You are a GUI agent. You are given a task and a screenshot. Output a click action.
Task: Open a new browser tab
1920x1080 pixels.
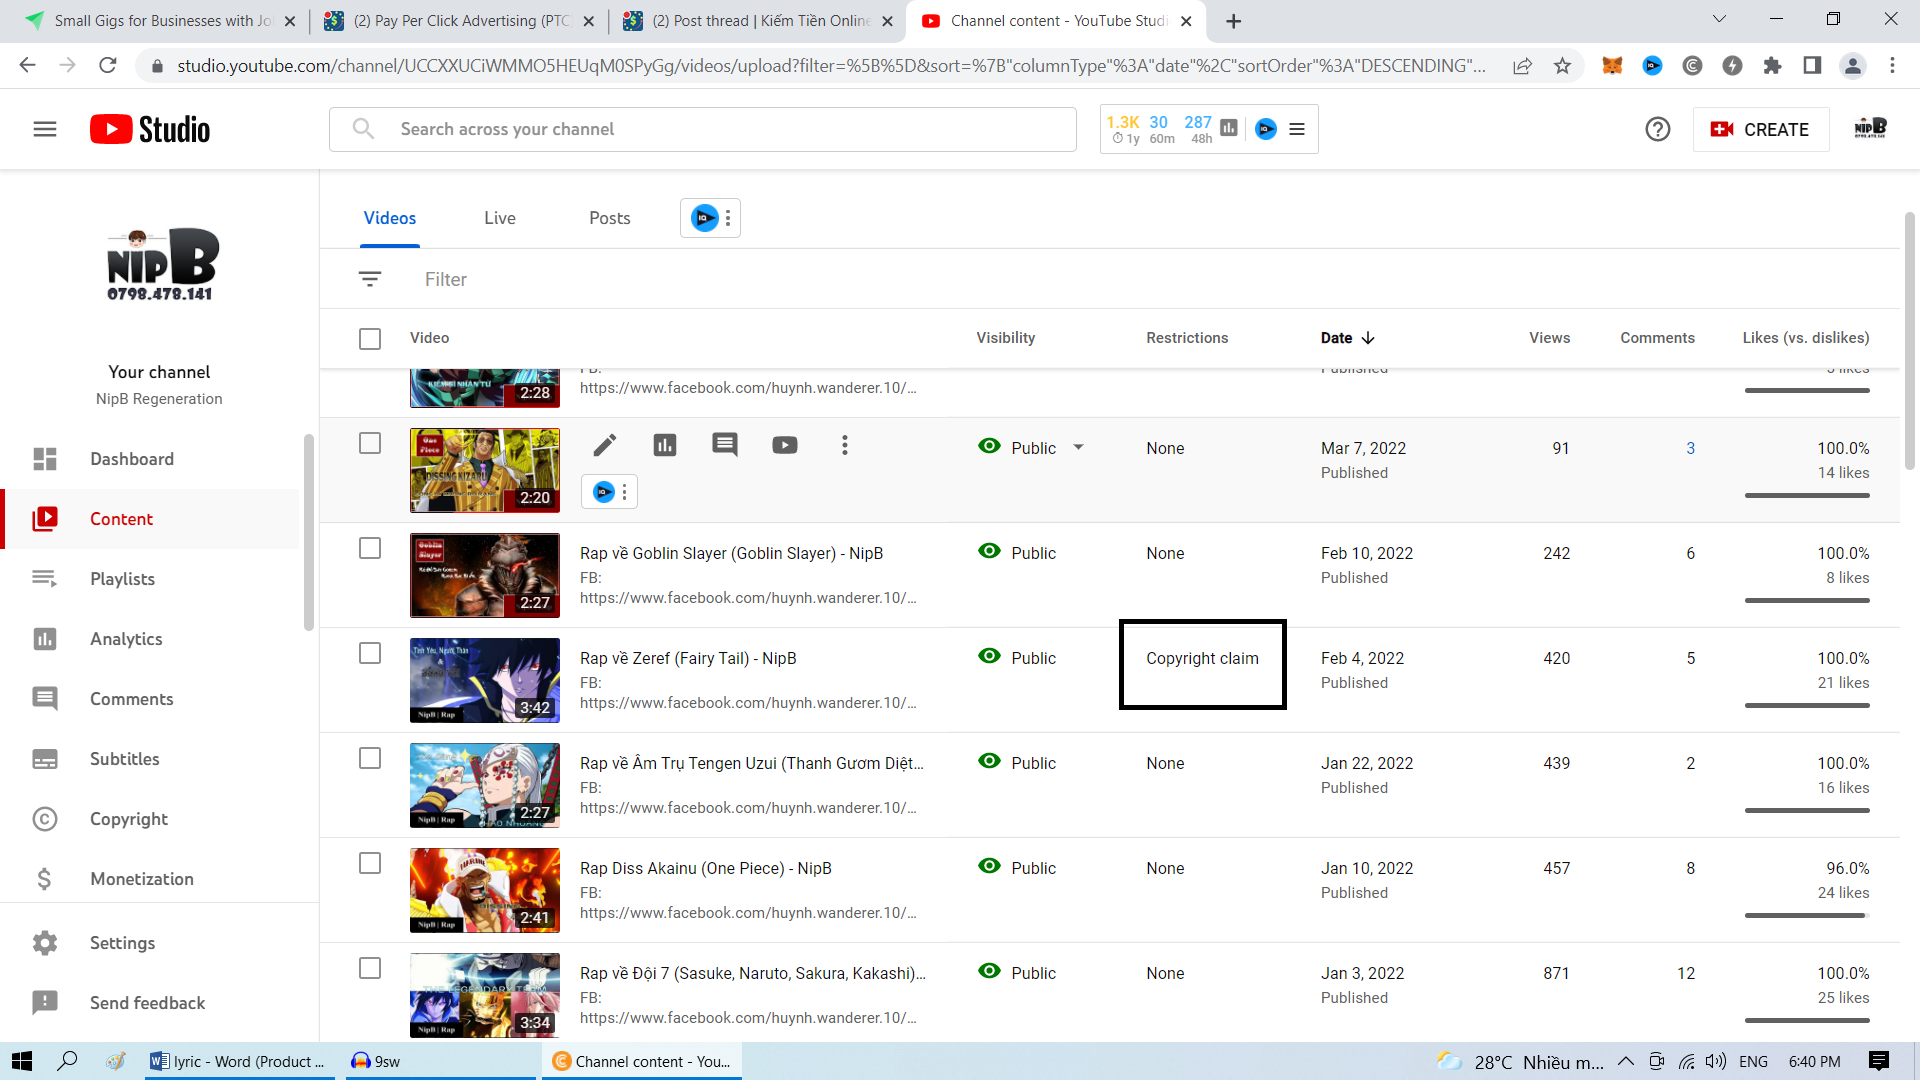tap(1234, 21)
